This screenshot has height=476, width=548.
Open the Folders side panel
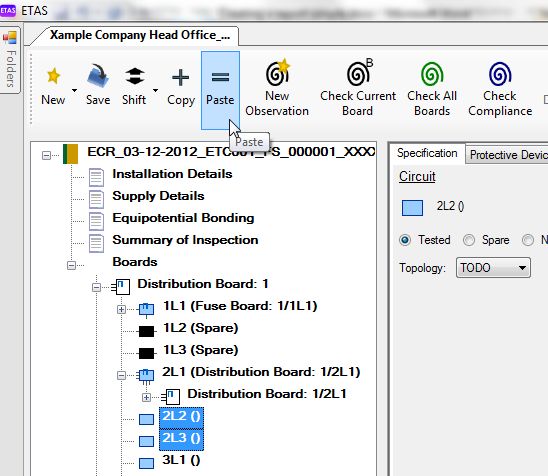click(x=10, y=60)
